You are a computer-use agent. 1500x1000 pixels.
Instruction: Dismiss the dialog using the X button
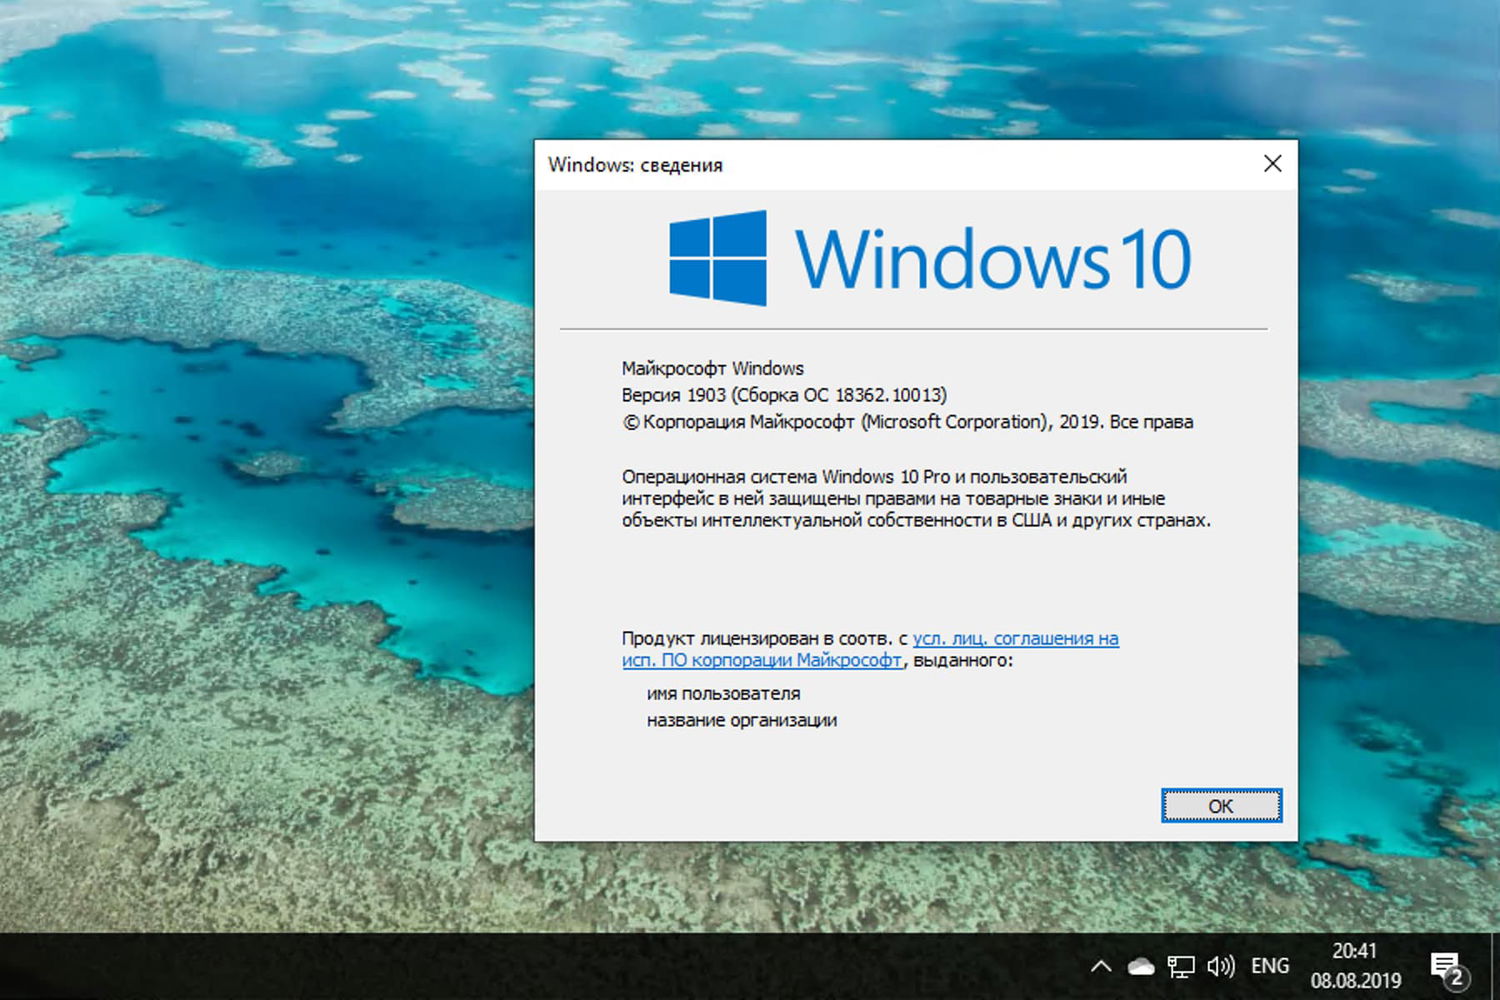1272,163
